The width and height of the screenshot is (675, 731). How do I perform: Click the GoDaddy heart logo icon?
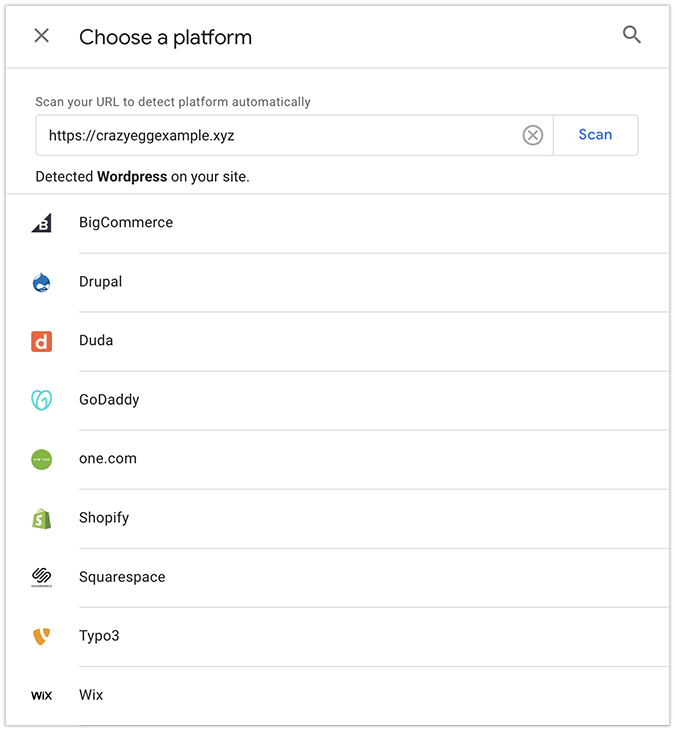(x=41, y=400)
